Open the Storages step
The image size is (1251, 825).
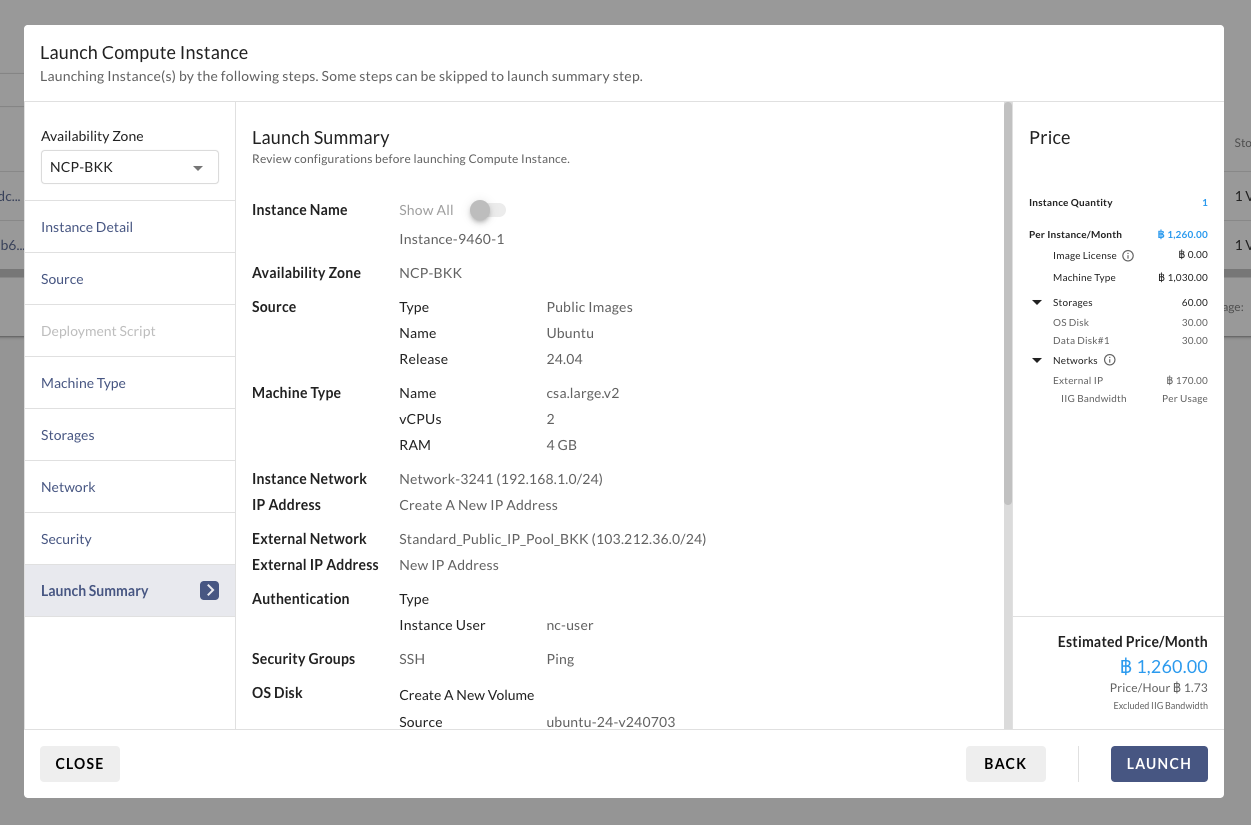point(68,435)
